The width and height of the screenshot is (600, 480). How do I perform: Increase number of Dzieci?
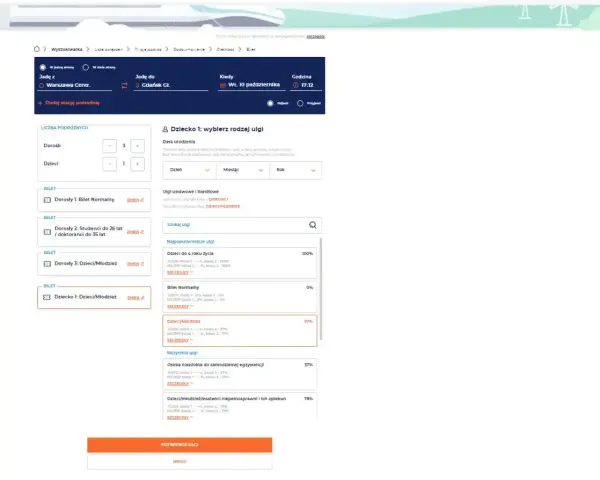pyautogui.click(x=137, y=164)
